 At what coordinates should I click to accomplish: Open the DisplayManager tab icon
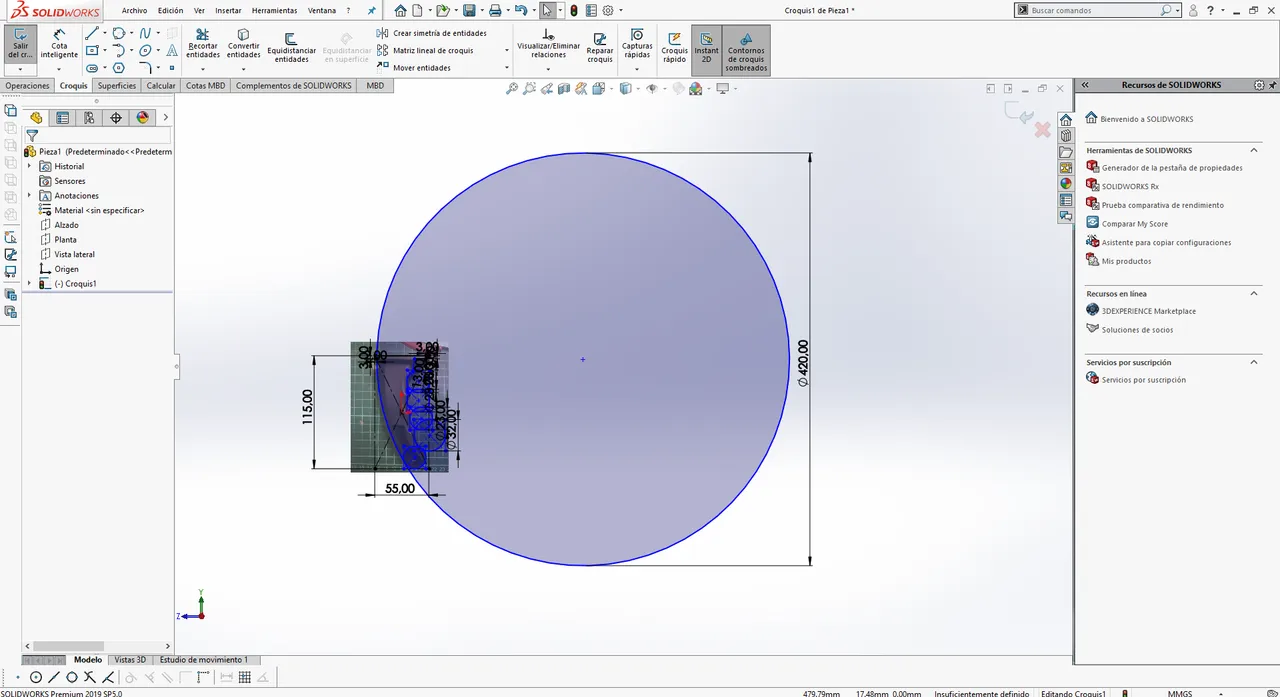(142, 118)
